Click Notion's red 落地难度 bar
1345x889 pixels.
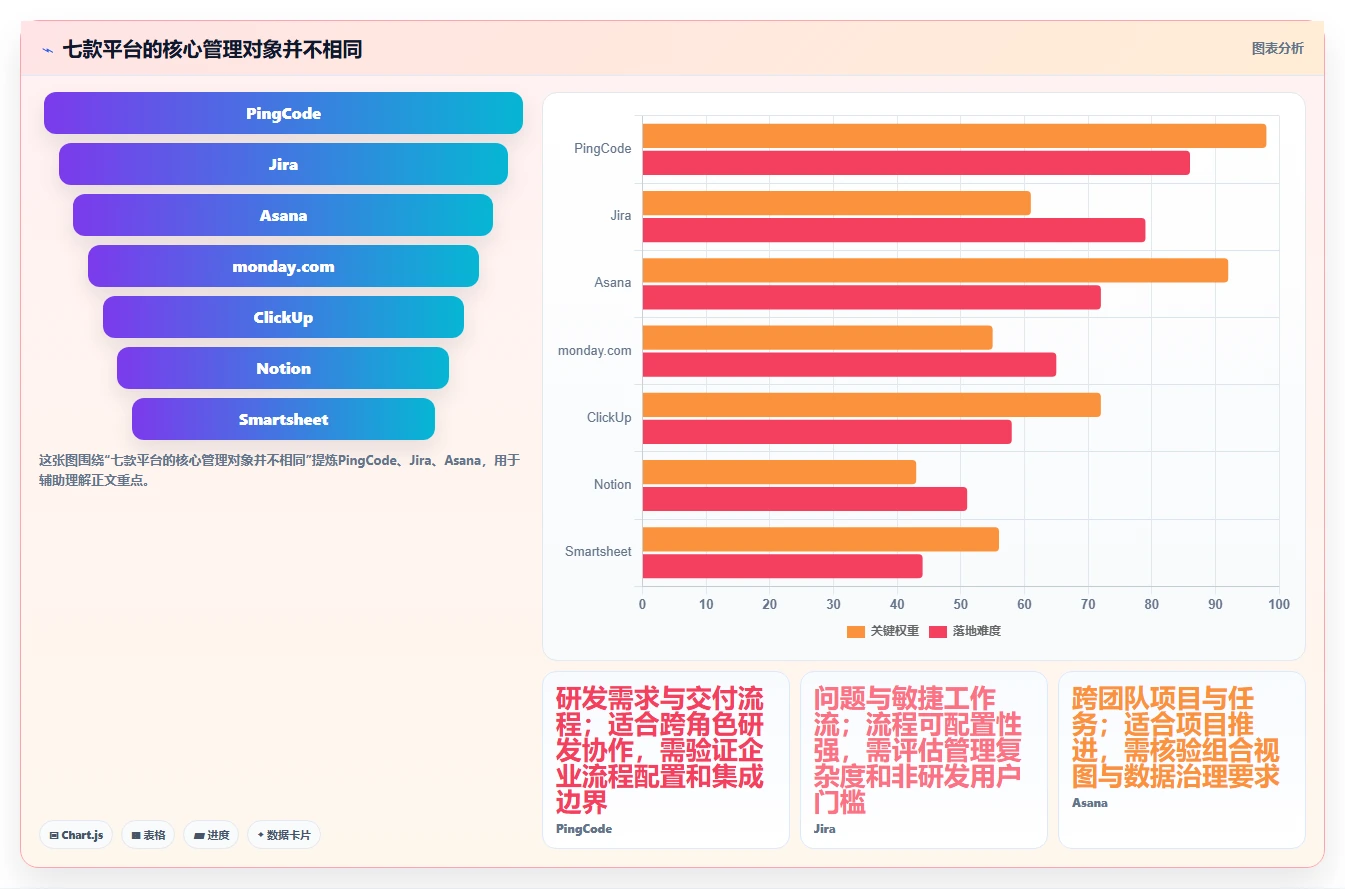click(804, 499)
